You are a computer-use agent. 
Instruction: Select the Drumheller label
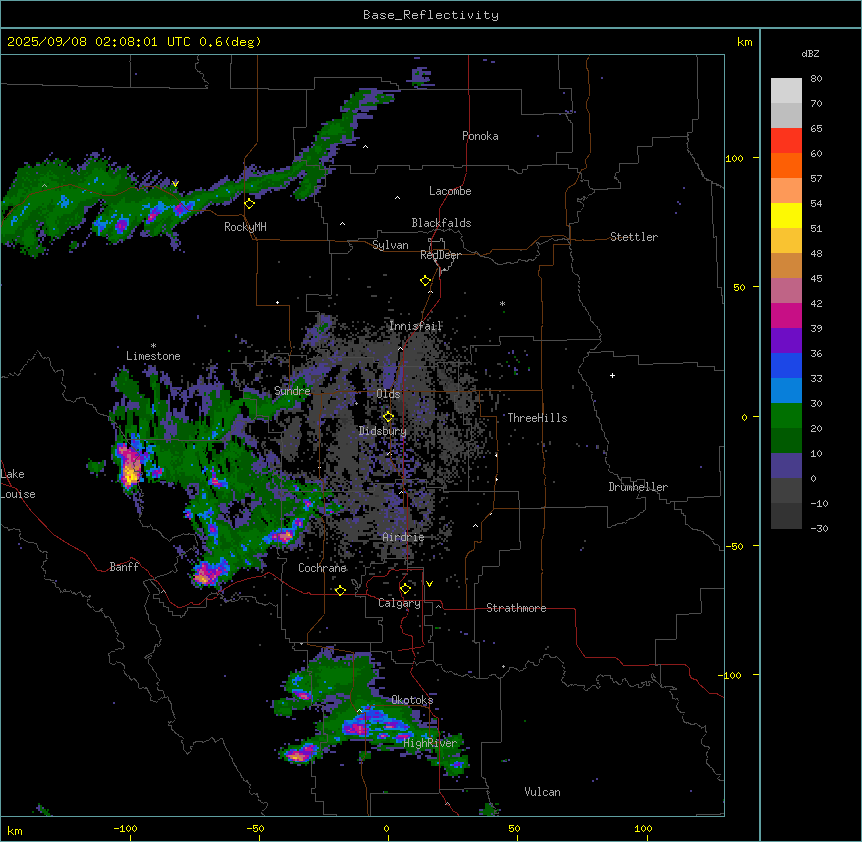[x=638, y=487]
